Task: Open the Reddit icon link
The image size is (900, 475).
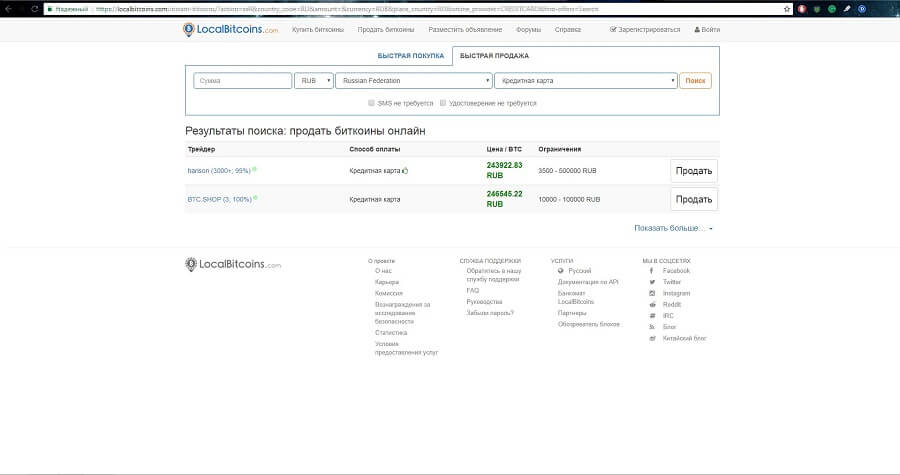Action: tap(651, 304)
